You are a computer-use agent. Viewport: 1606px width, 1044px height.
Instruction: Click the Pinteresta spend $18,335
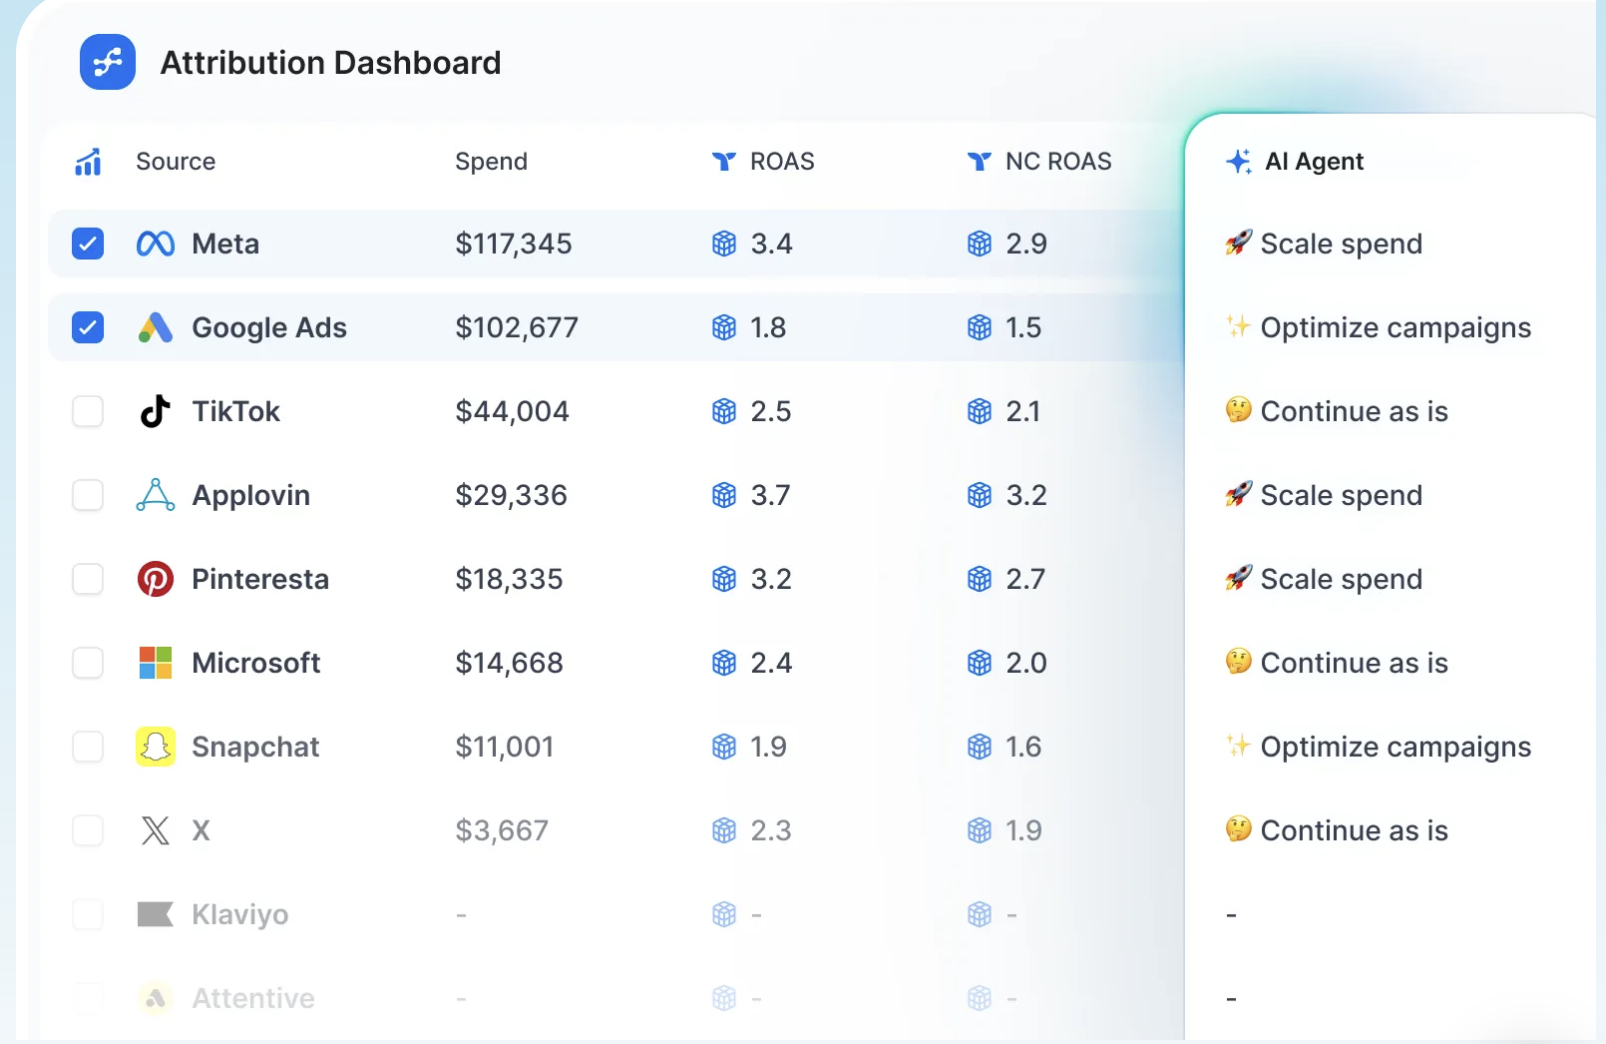coord(509,580)
